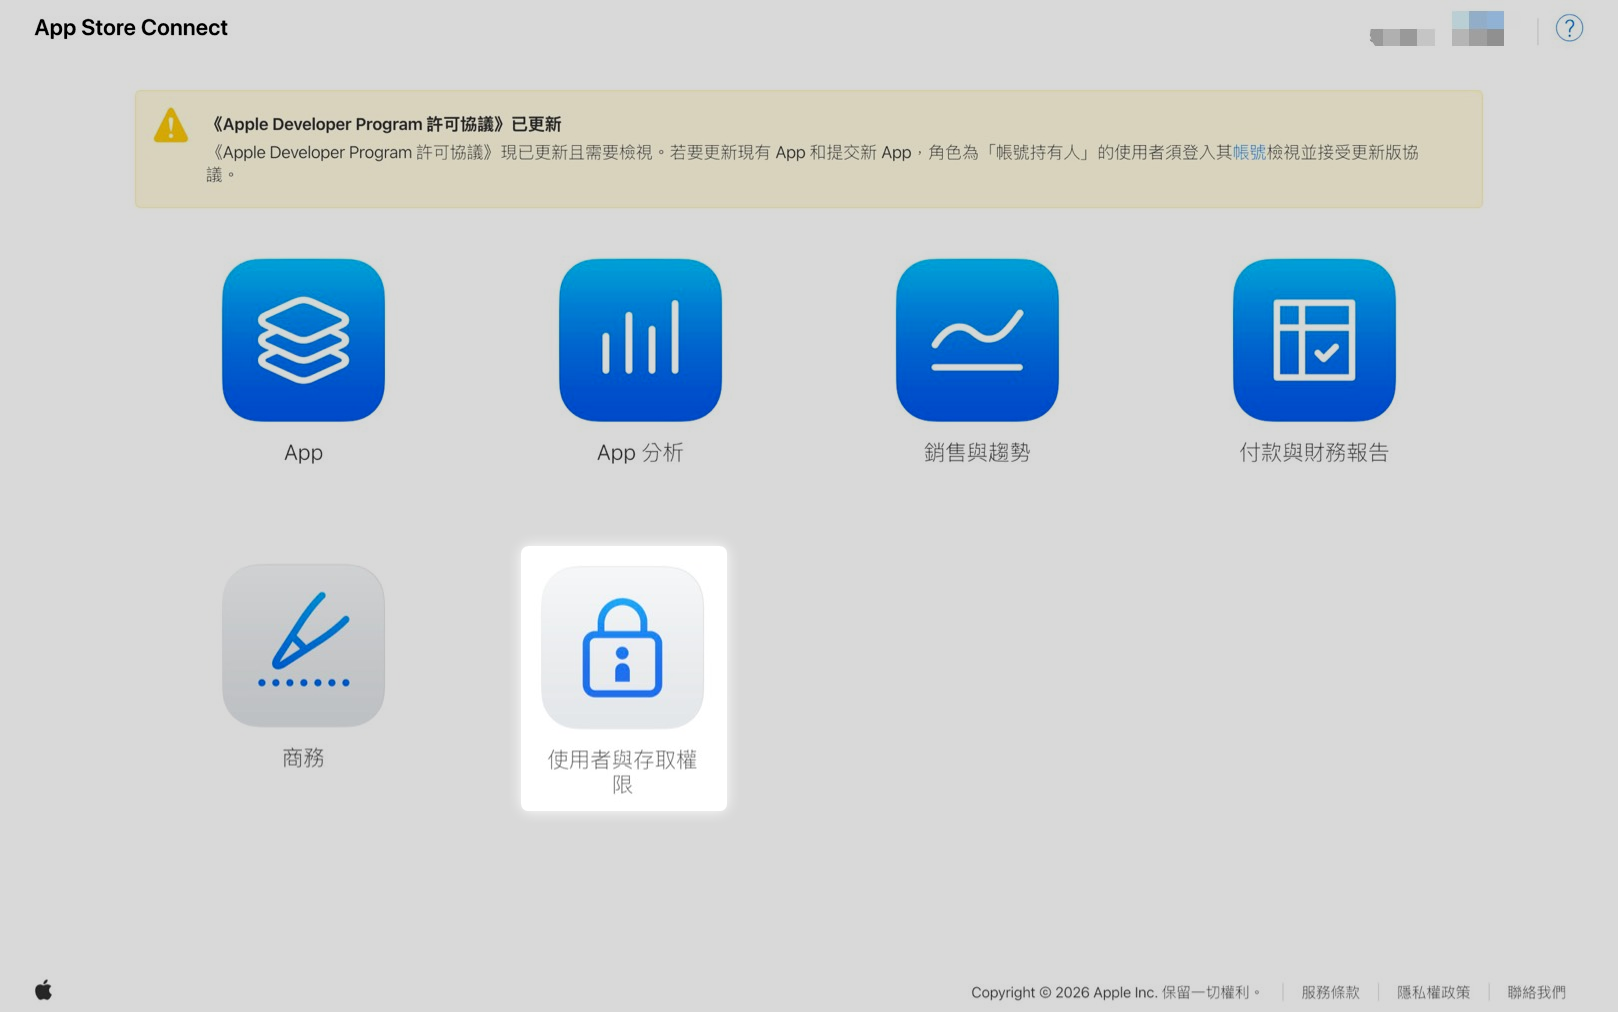This screenshot has width=1618, height=1012.
Task: Open the 服務條款 footer link
Action: coord(1330,992)
